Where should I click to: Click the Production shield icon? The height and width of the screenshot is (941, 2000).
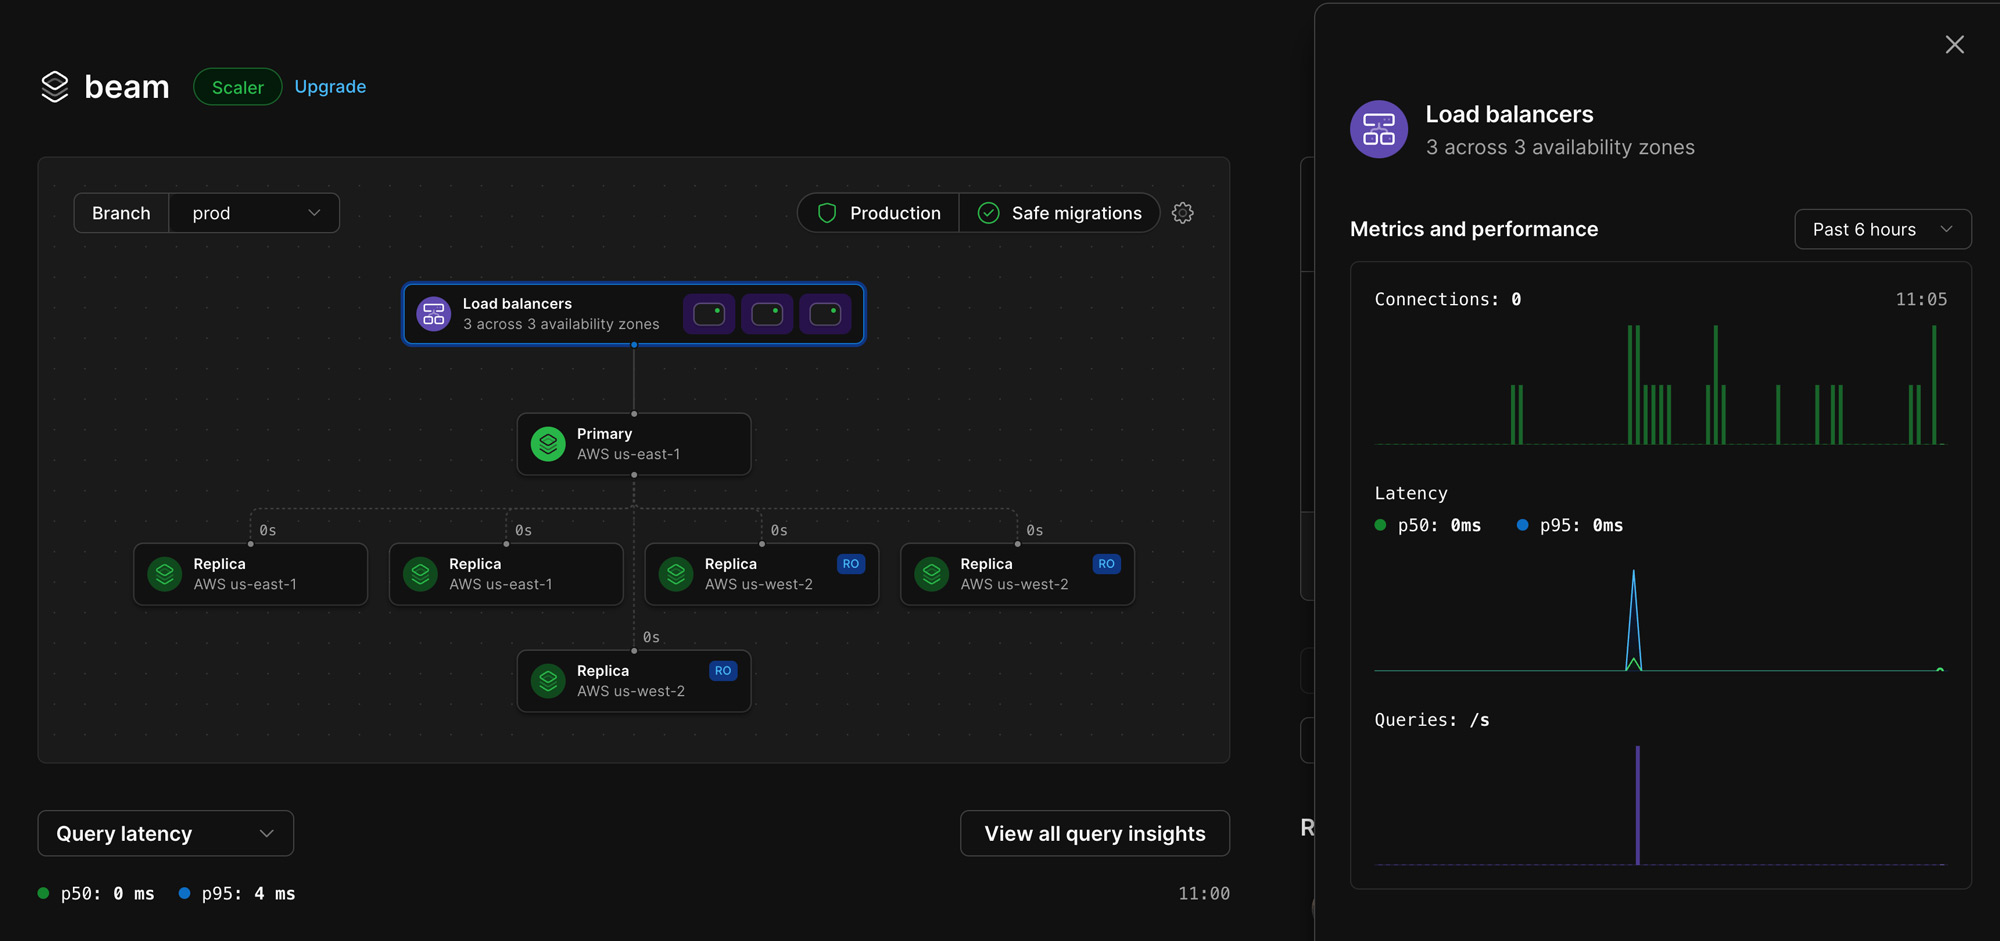(827, 213)
